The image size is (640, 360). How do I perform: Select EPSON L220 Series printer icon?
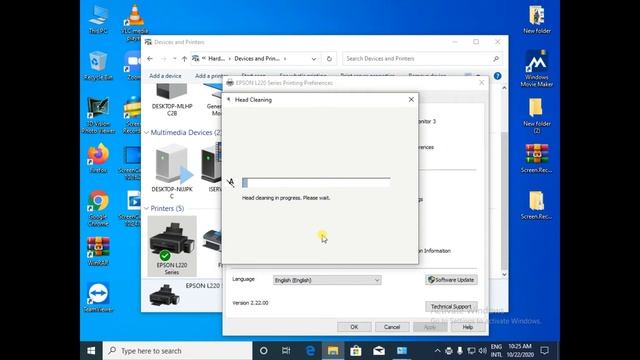coord(172,246)
